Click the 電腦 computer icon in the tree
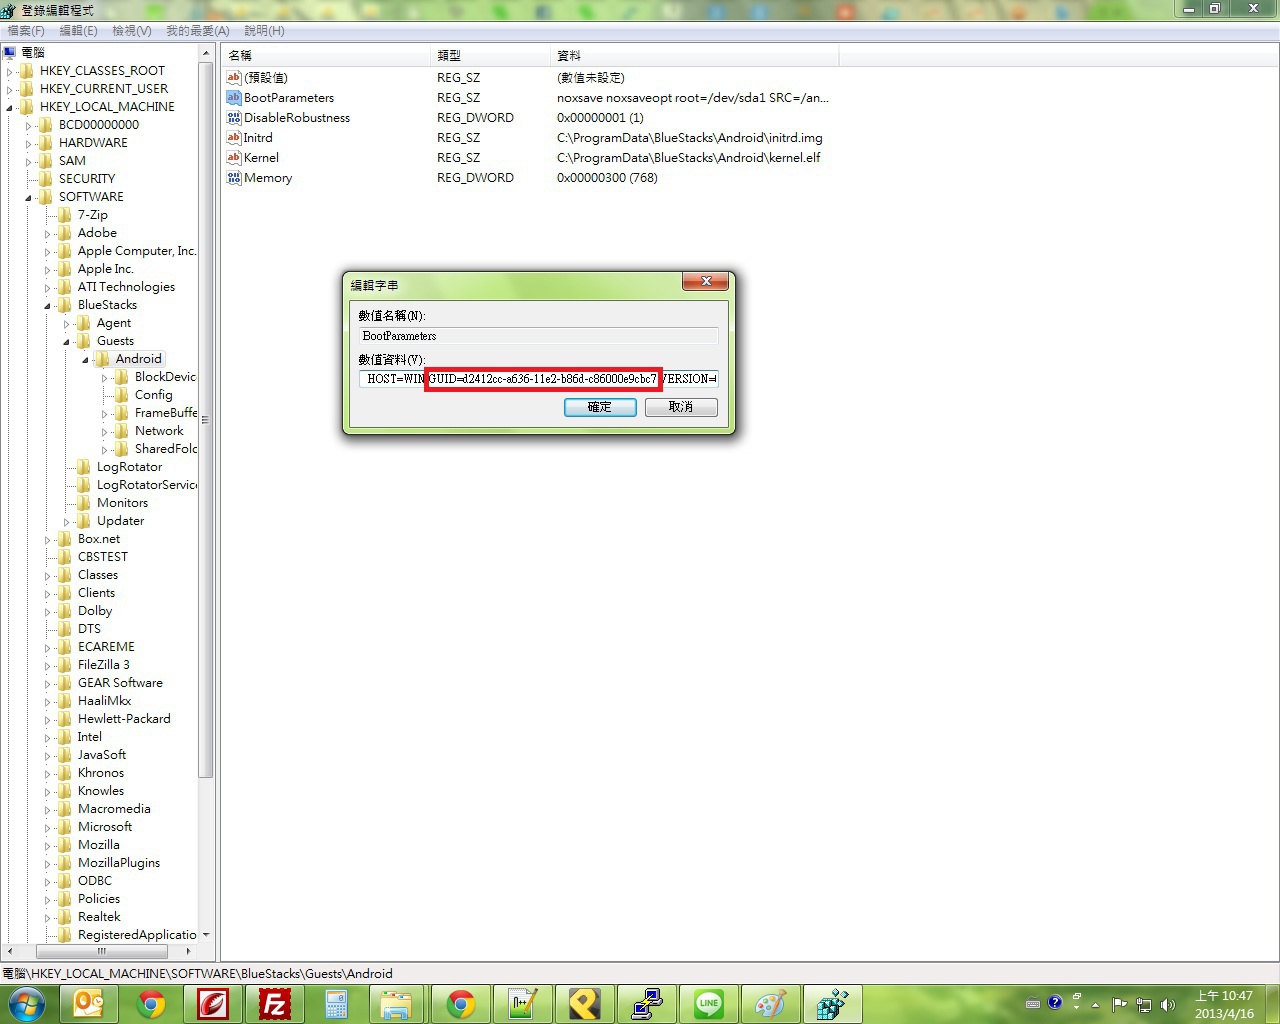This screenshot has width=1280, height=1024. tap(10, 52)
